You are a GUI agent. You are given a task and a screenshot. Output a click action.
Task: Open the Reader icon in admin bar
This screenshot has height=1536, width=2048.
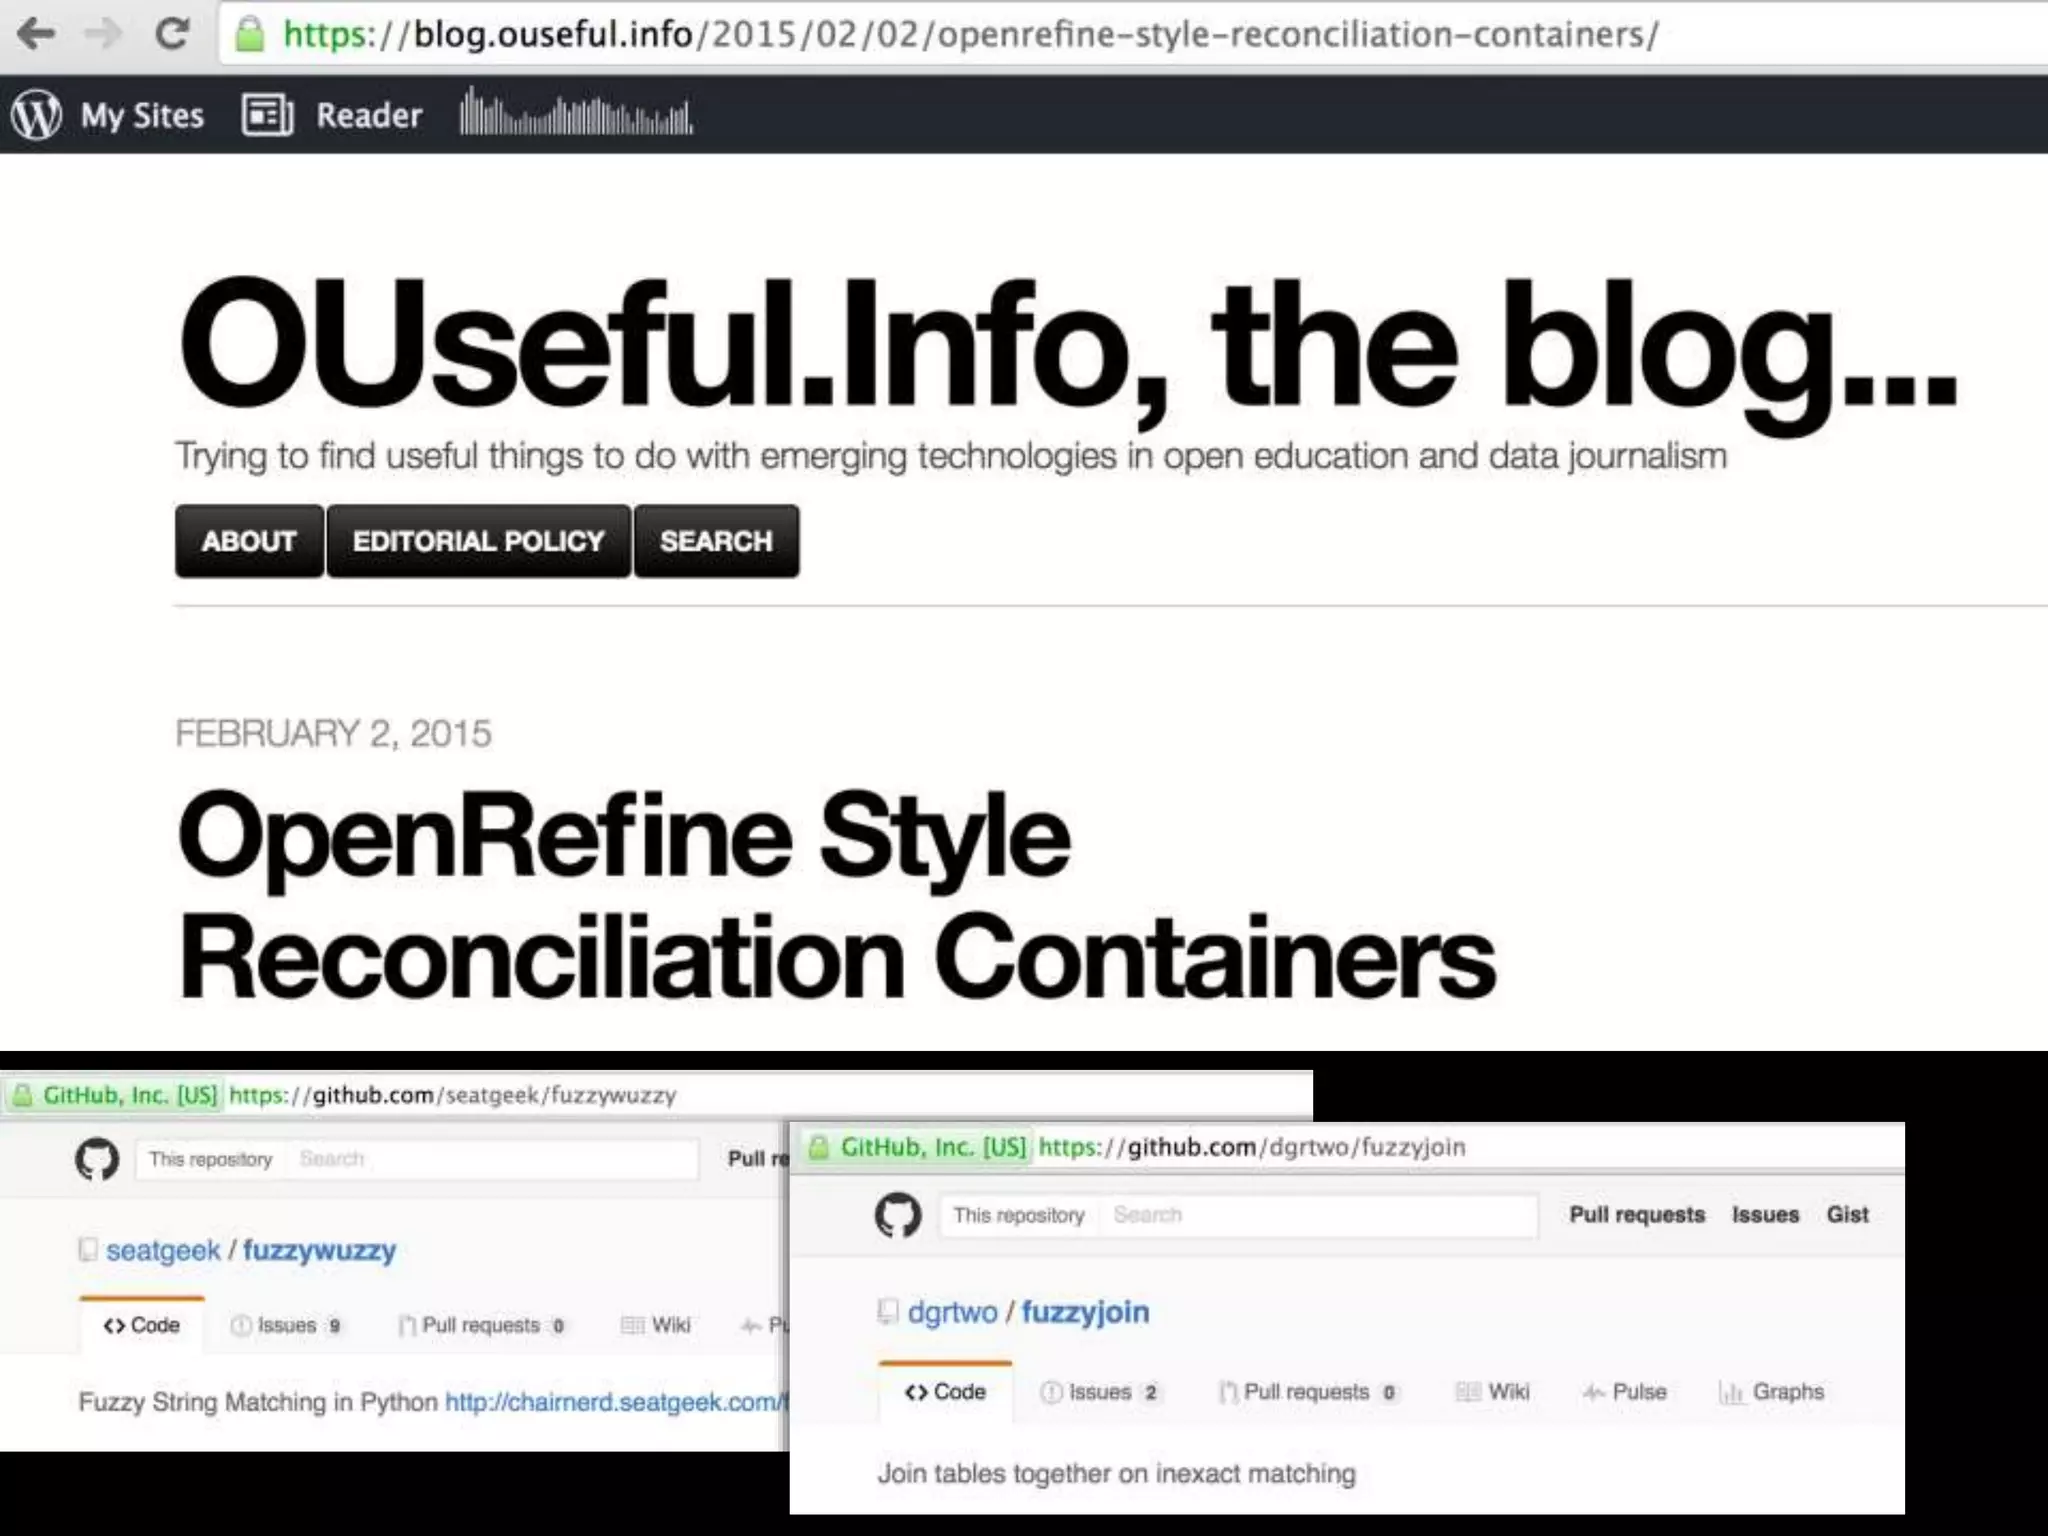coord(267,115)
